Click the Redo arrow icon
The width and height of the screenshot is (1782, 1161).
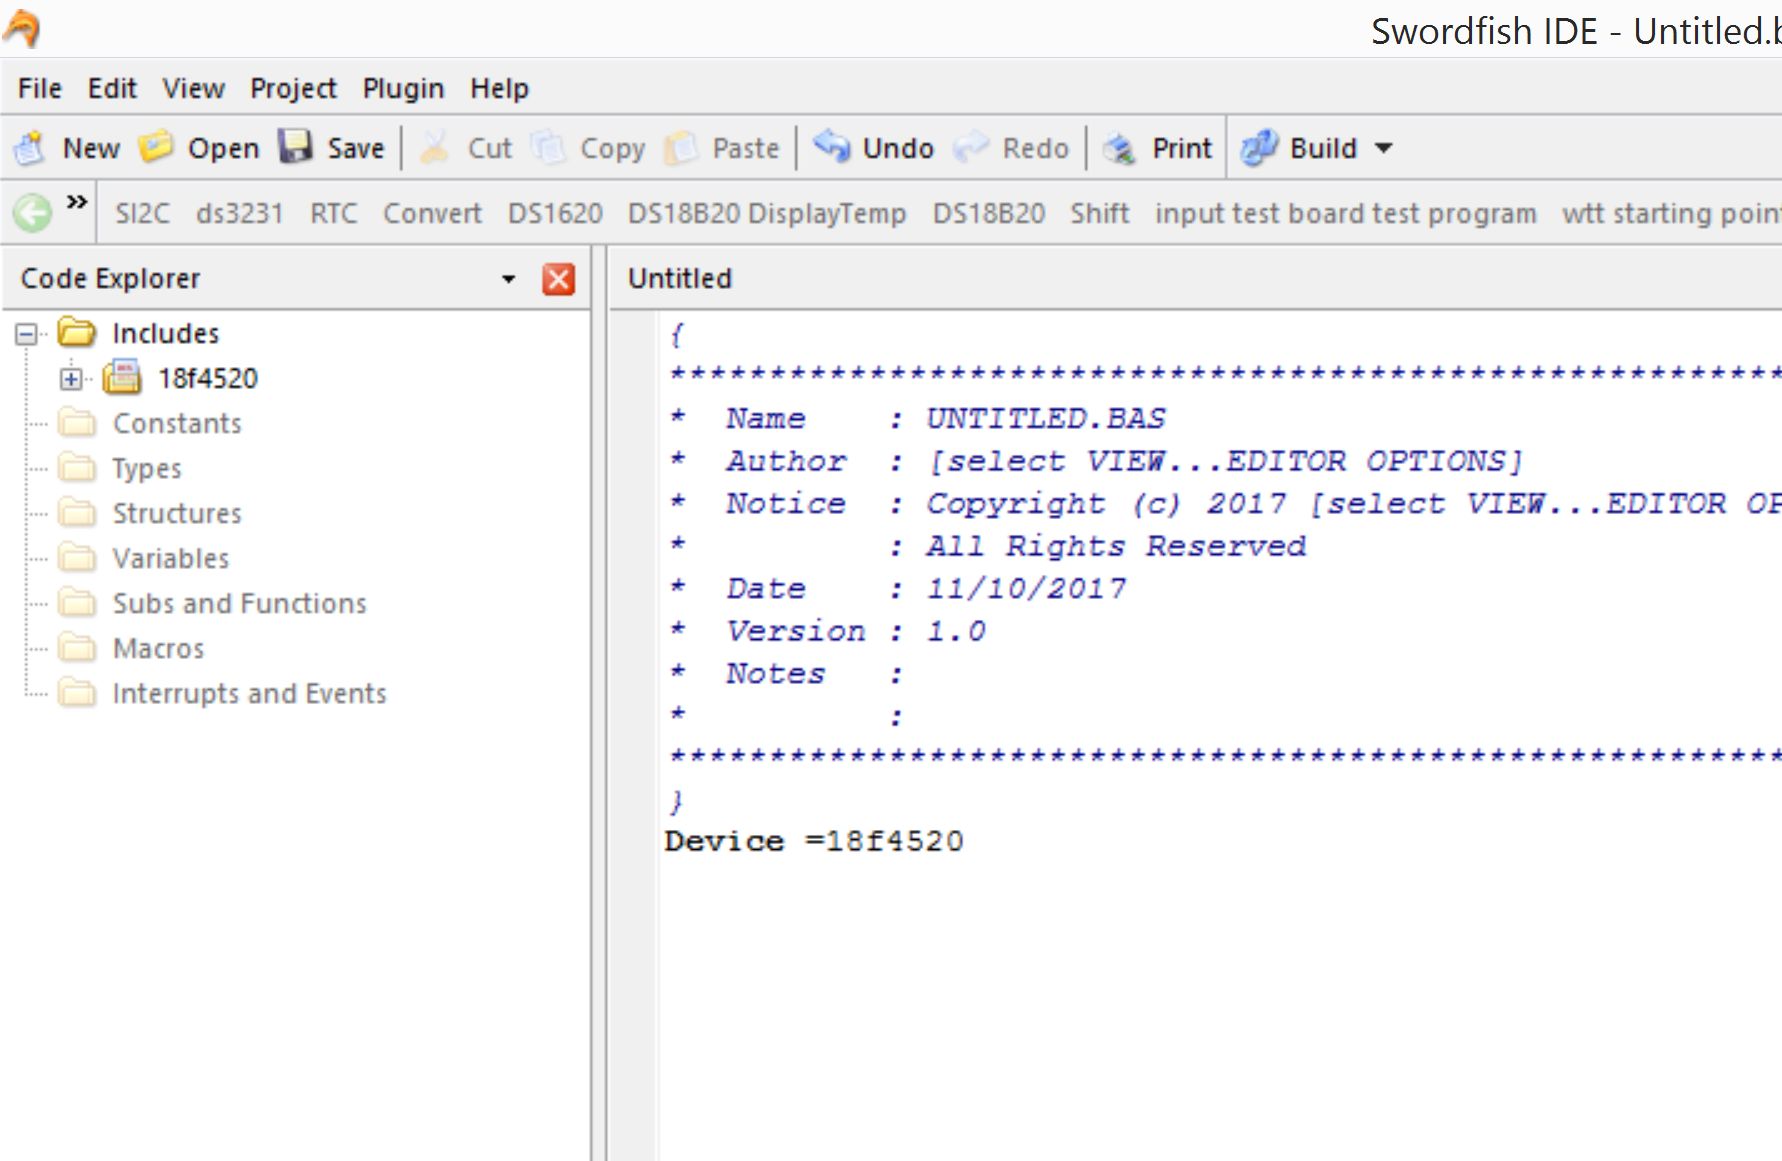971,148
